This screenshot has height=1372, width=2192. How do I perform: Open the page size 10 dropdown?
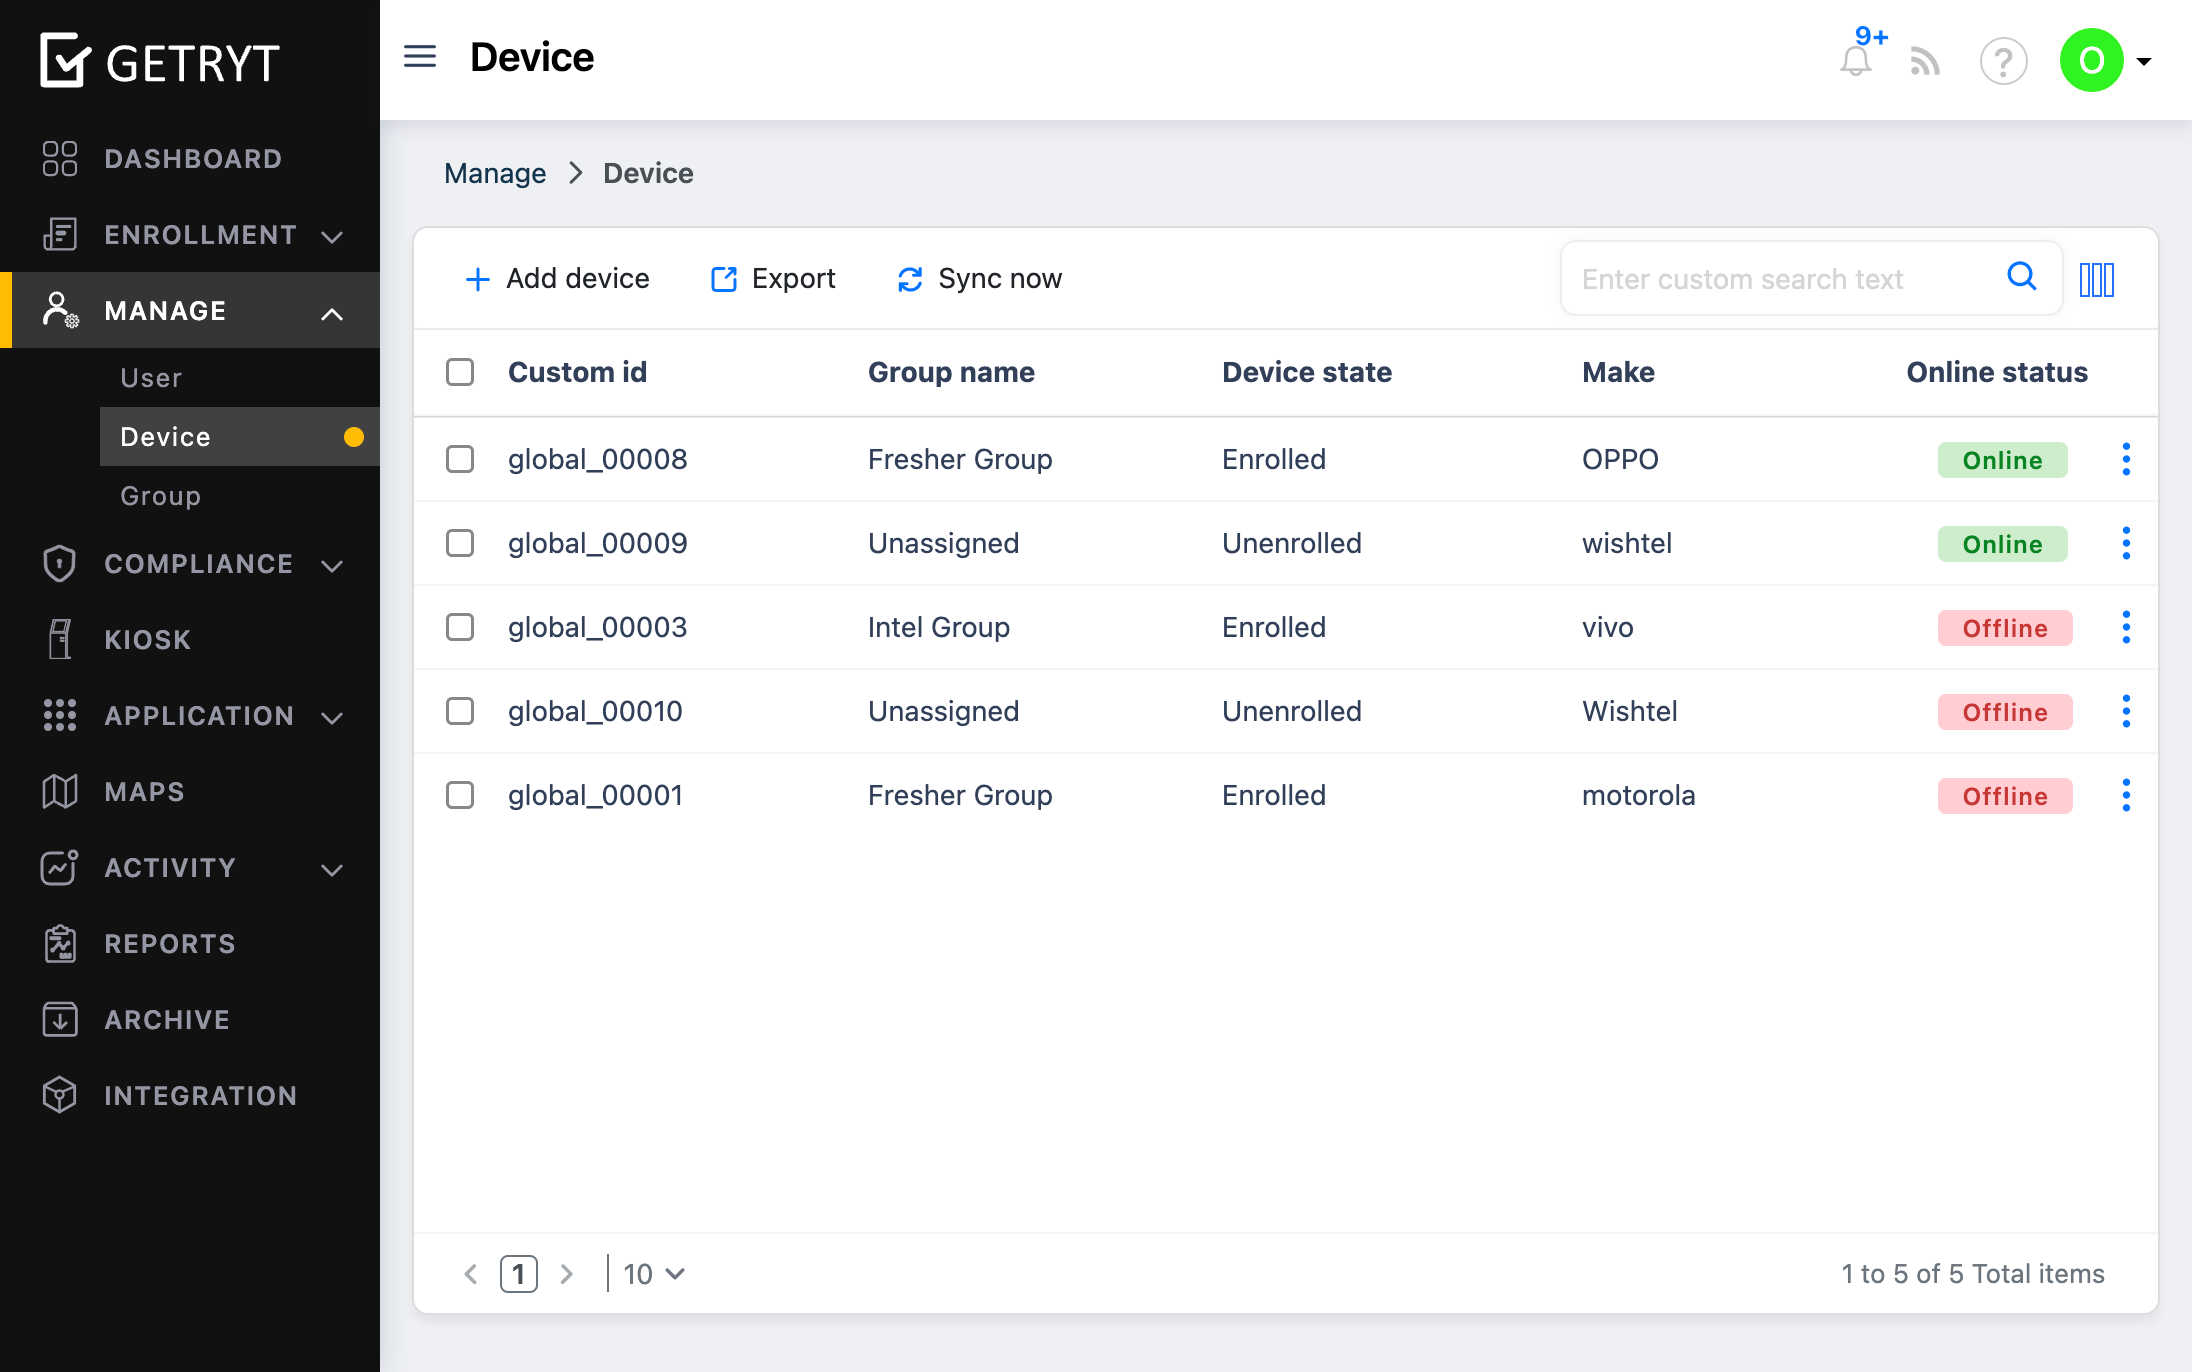(x=654, y=1273)
